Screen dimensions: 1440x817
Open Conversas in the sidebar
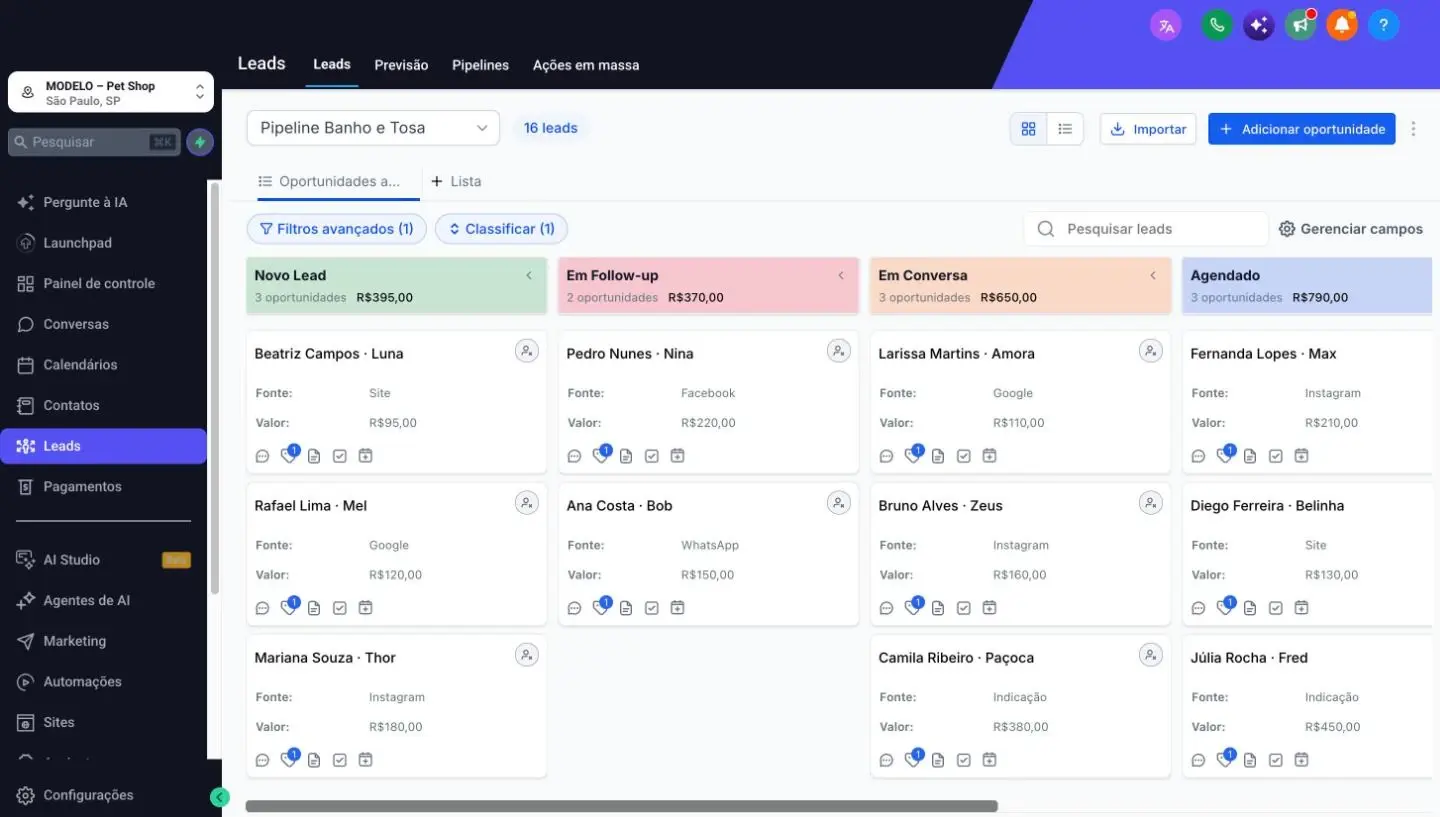point(76,324)
